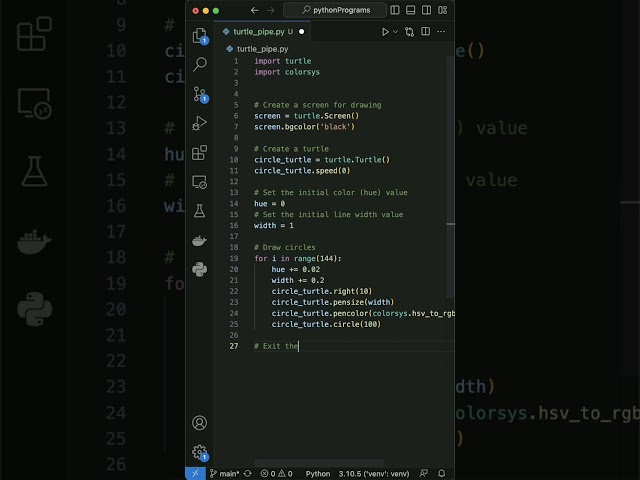Click the '# Create a turtle' comment
Viewport: 640px width, 480px height.
[x=291, y=149]
